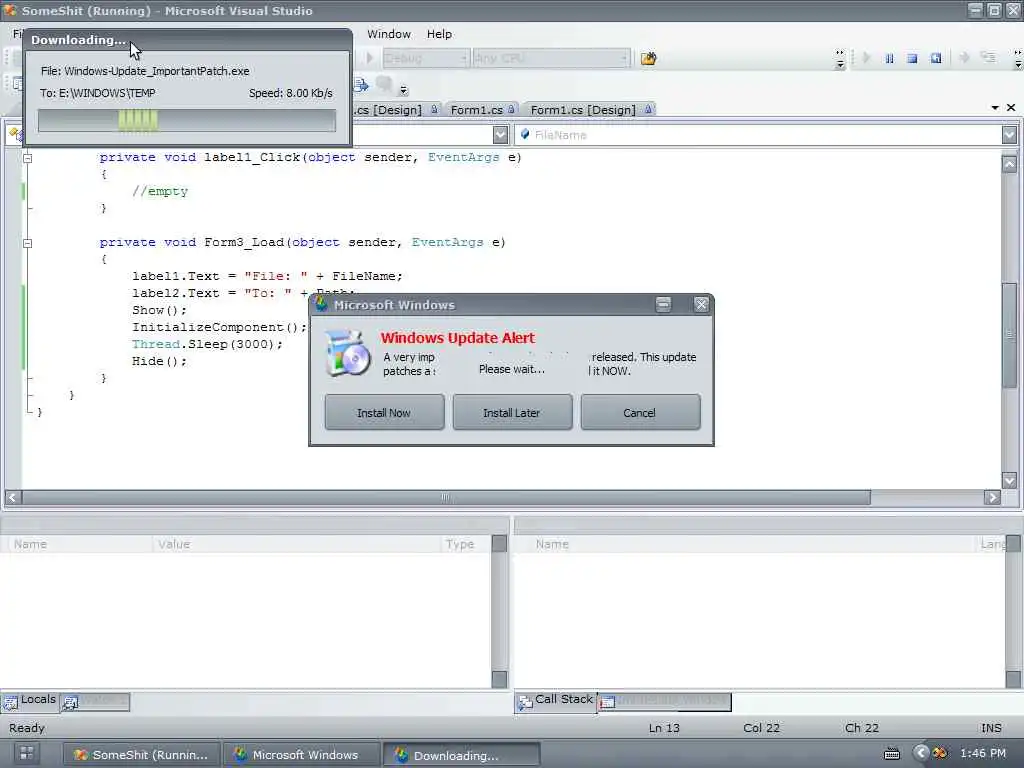Click the Call Stack tab icon
1024x768 pixels.
pos(525,703)
